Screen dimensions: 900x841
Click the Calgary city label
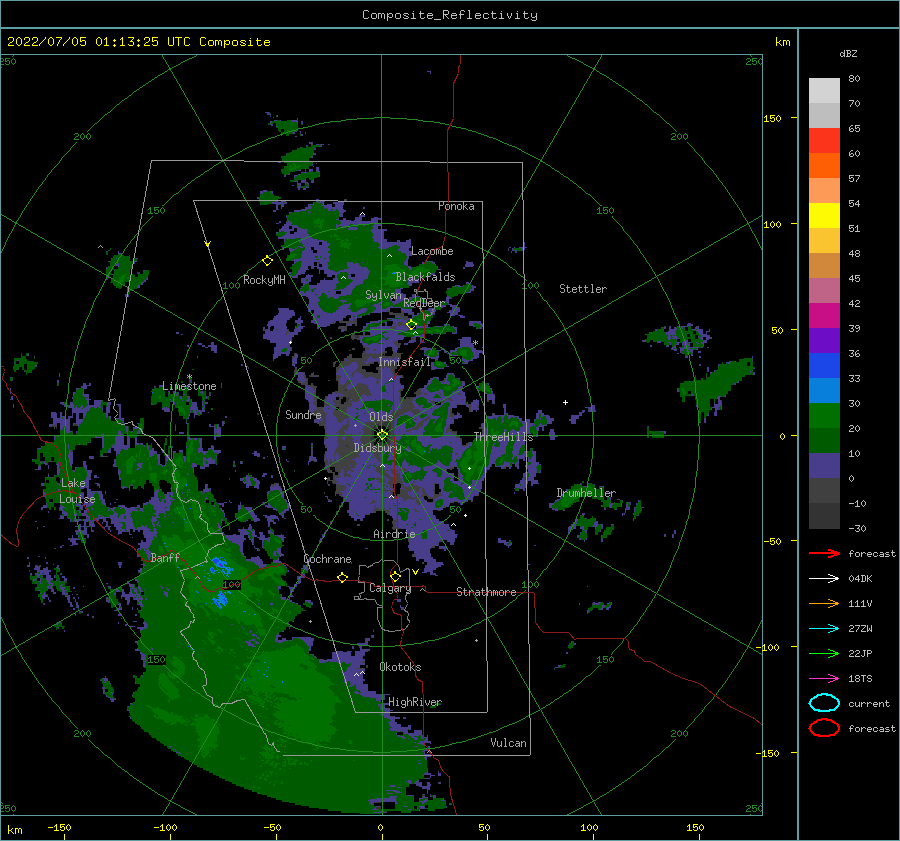coord(390,588)
